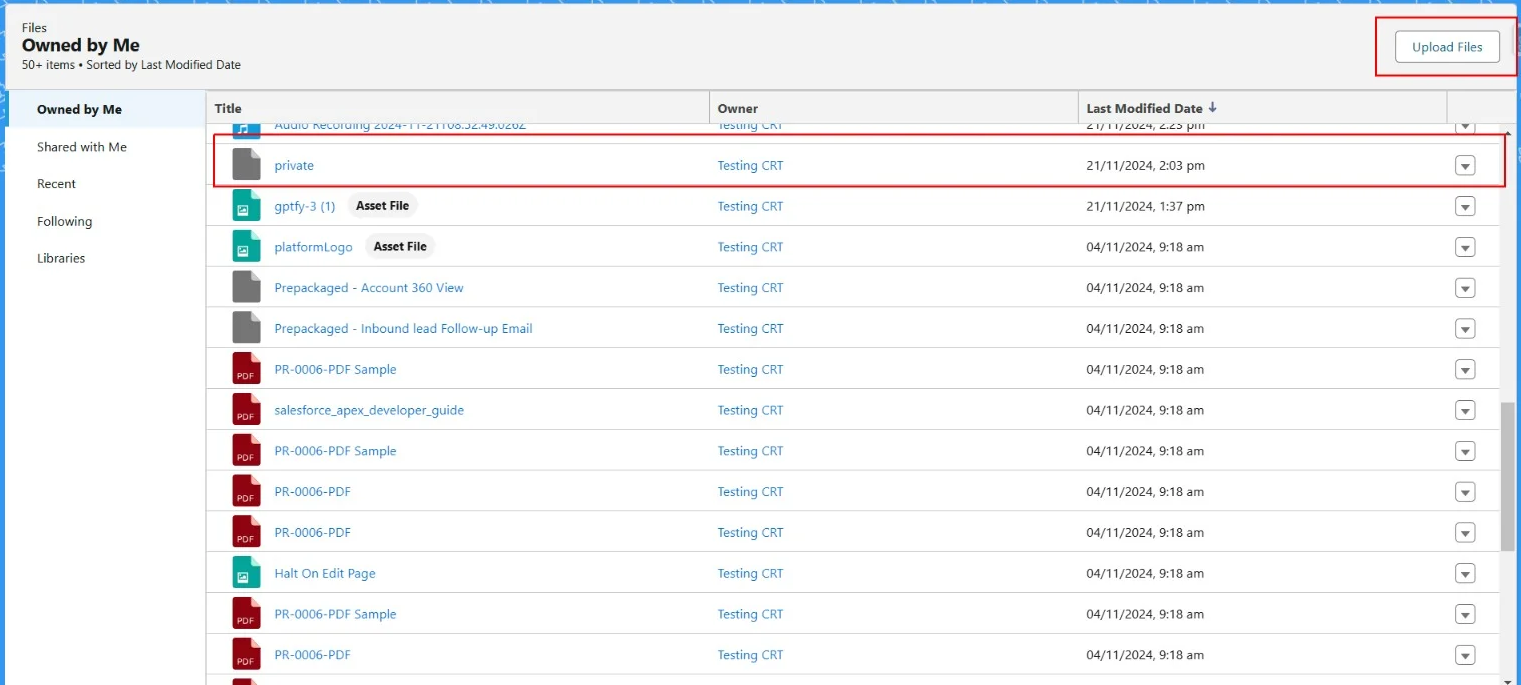Open actions dropdown for salesforce_apex_developer_guide

coord(1465,410)
